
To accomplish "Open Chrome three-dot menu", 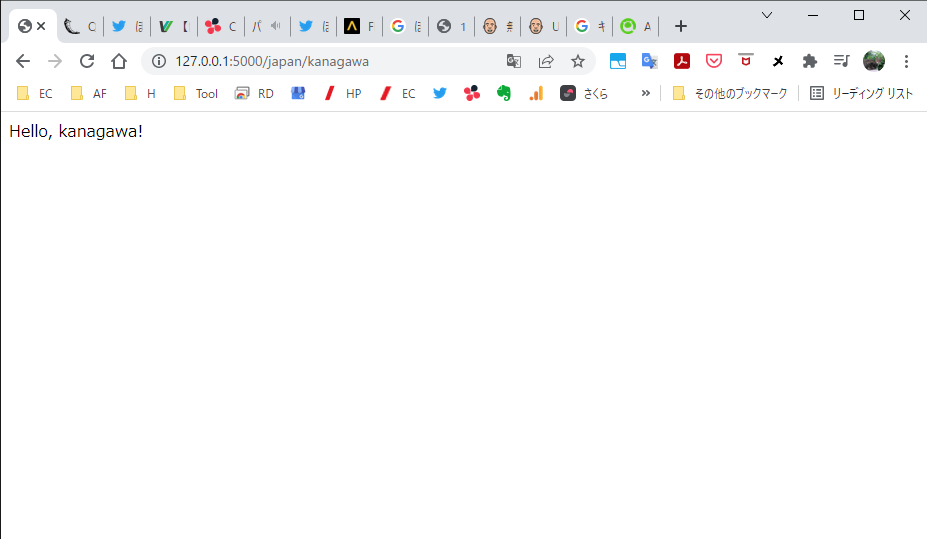I will click(906, 61).
